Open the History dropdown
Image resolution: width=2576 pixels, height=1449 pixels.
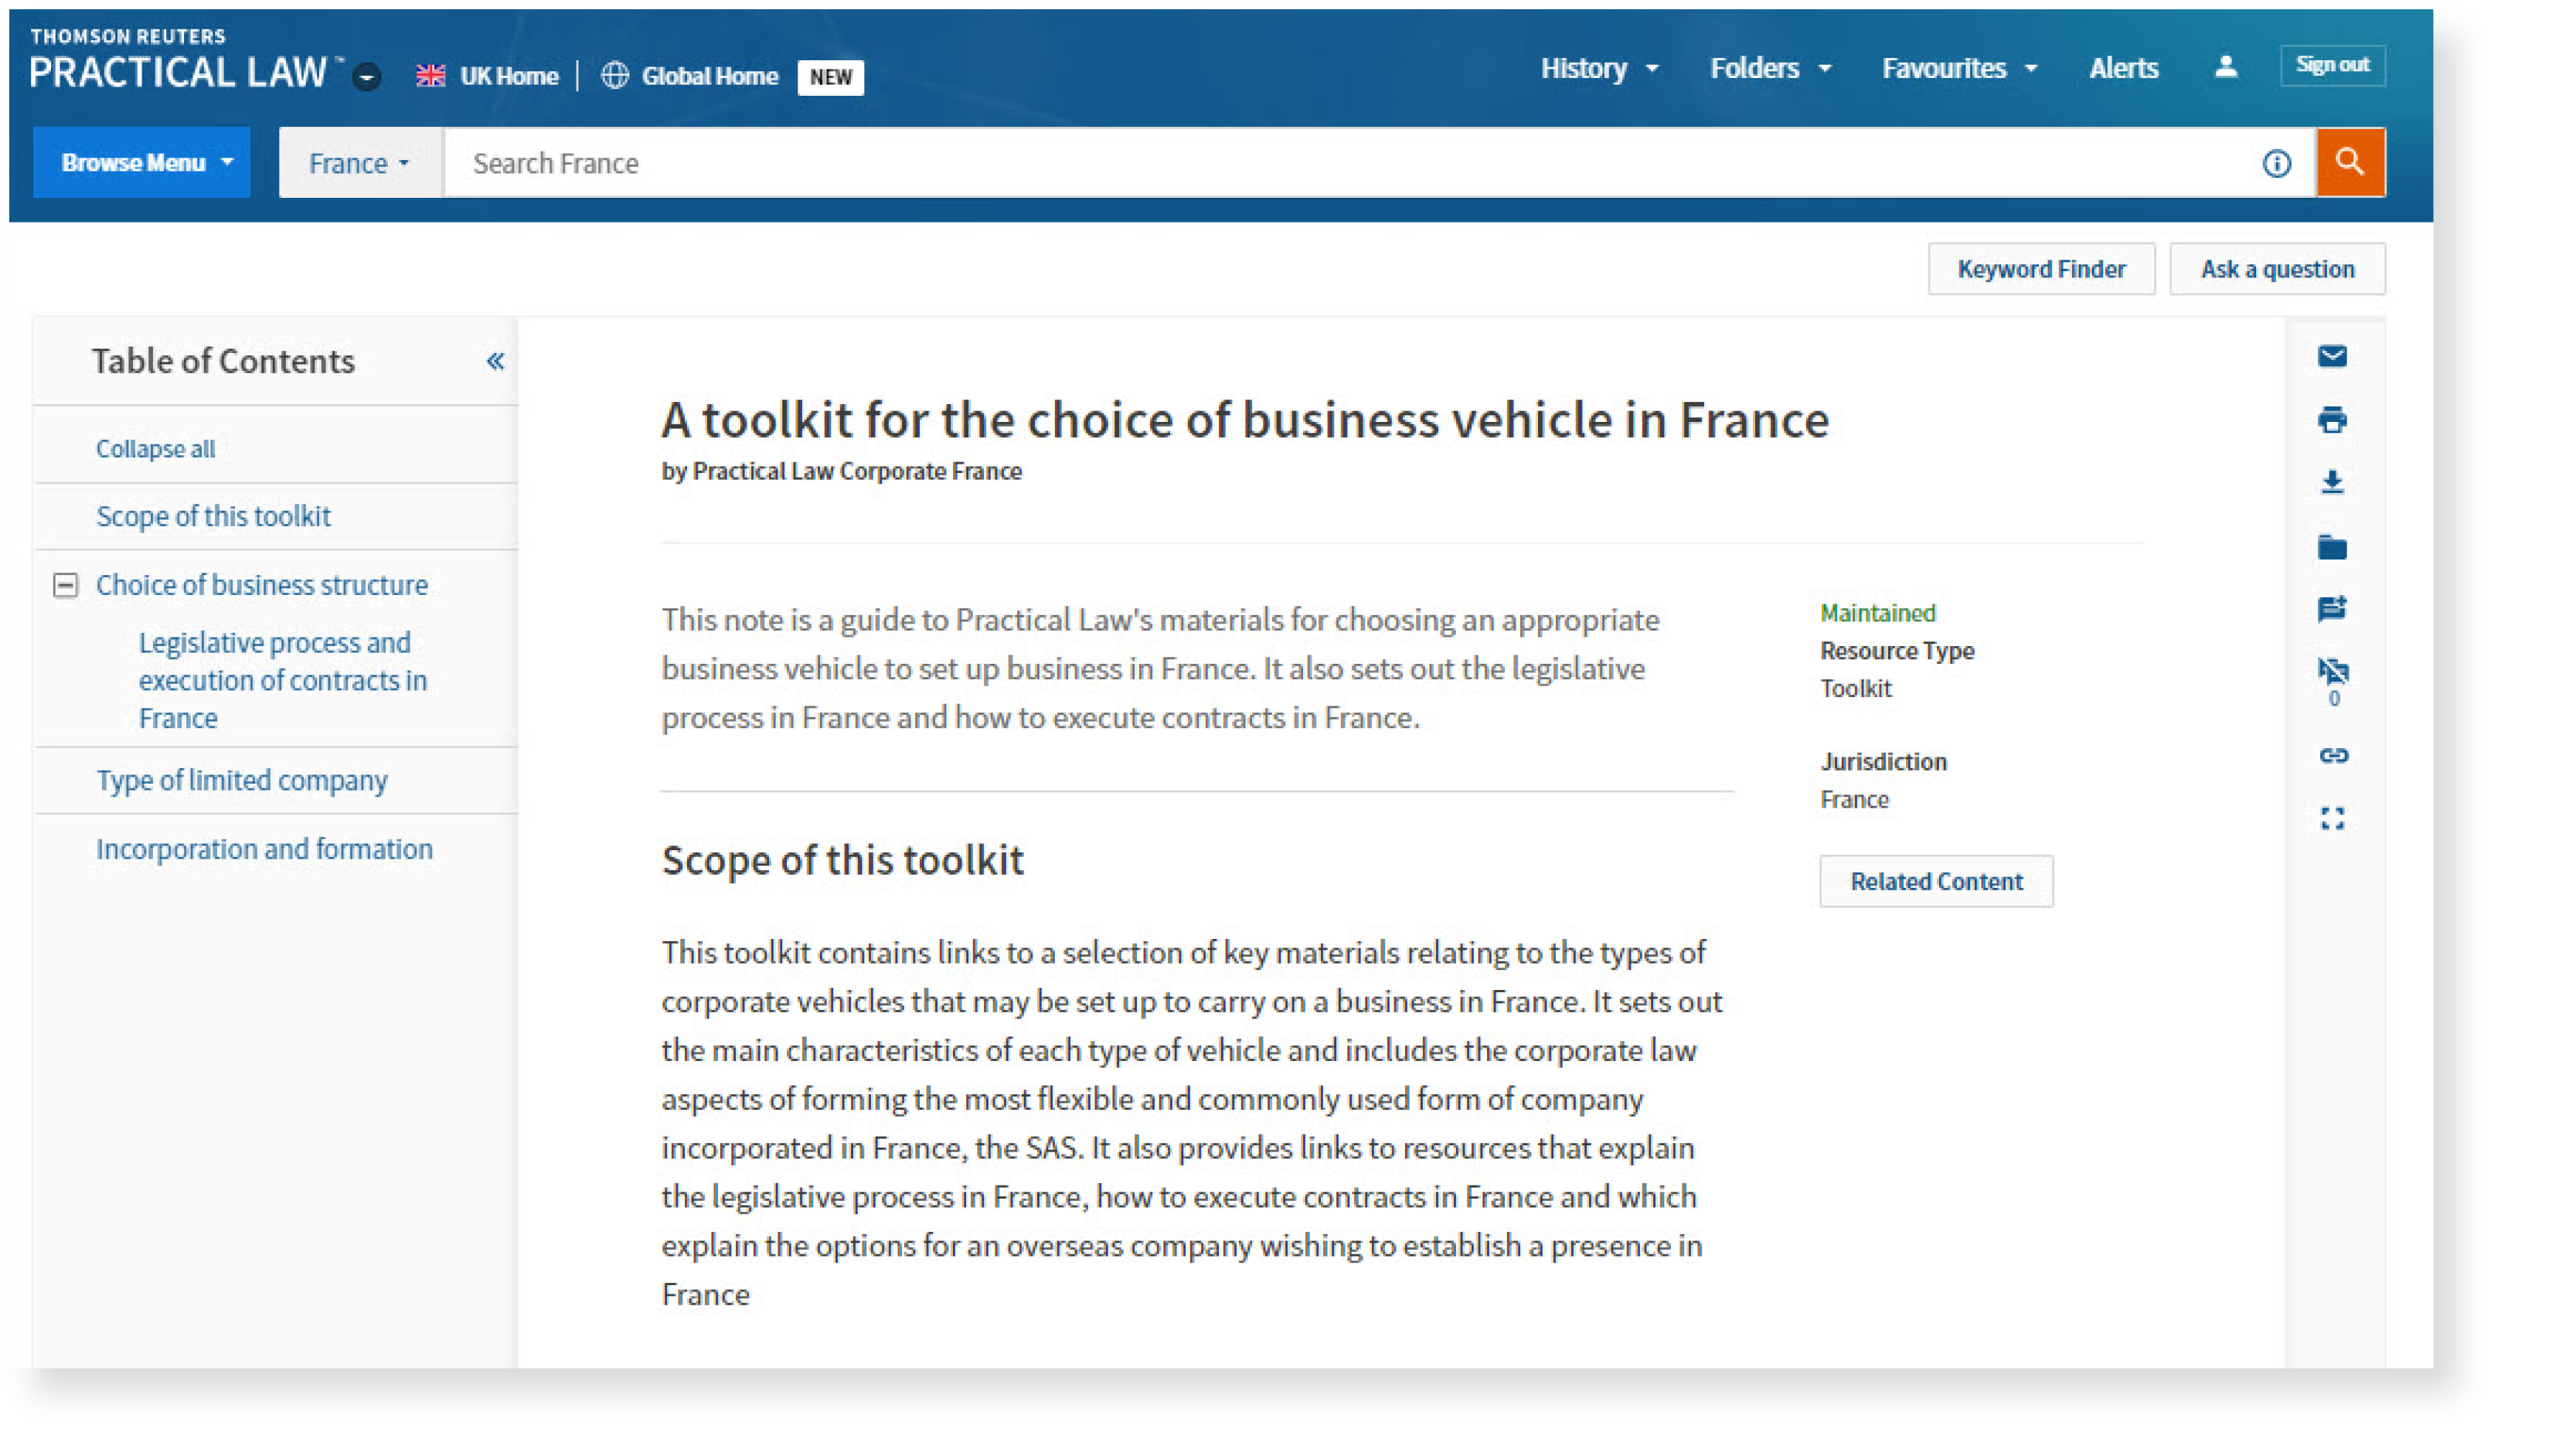[1598, 68]
